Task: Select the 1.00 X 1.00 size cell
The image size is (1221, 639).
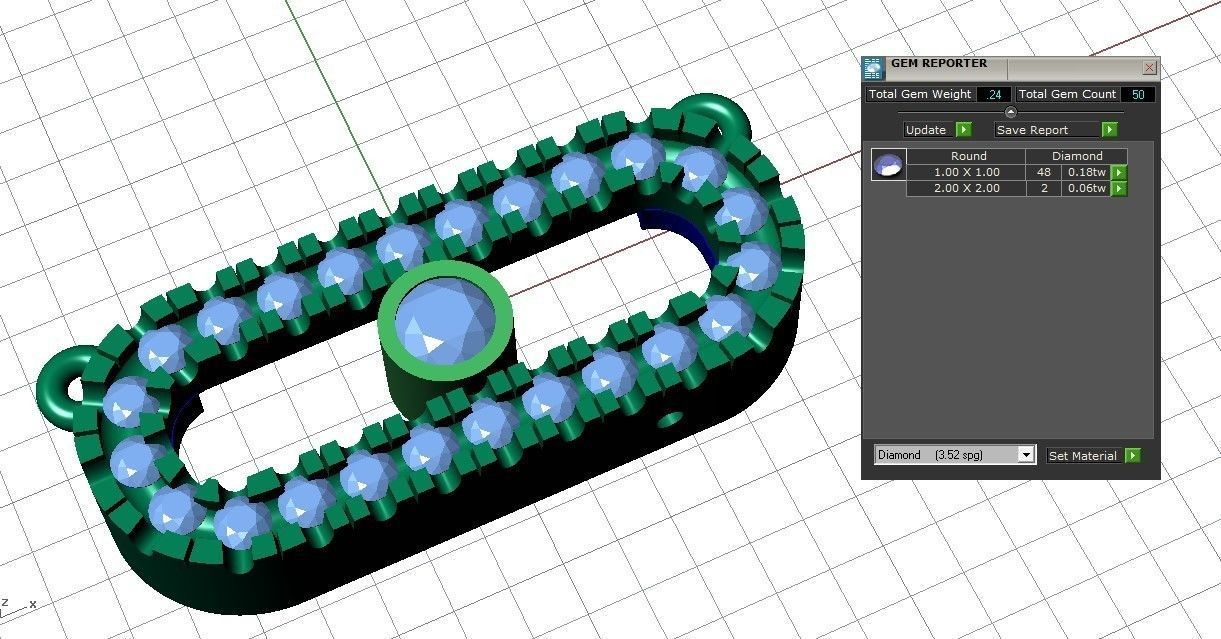Action: (x=967, y=172)
